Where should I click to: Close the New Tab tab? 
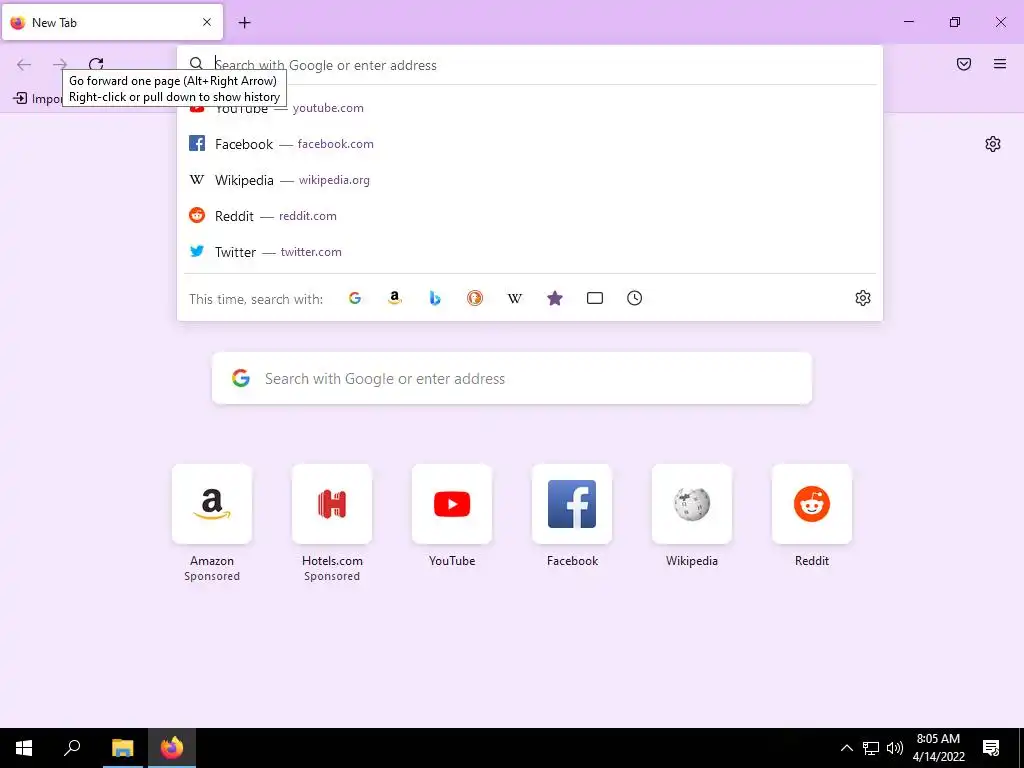pyautogui.click(x=207, y=22)
